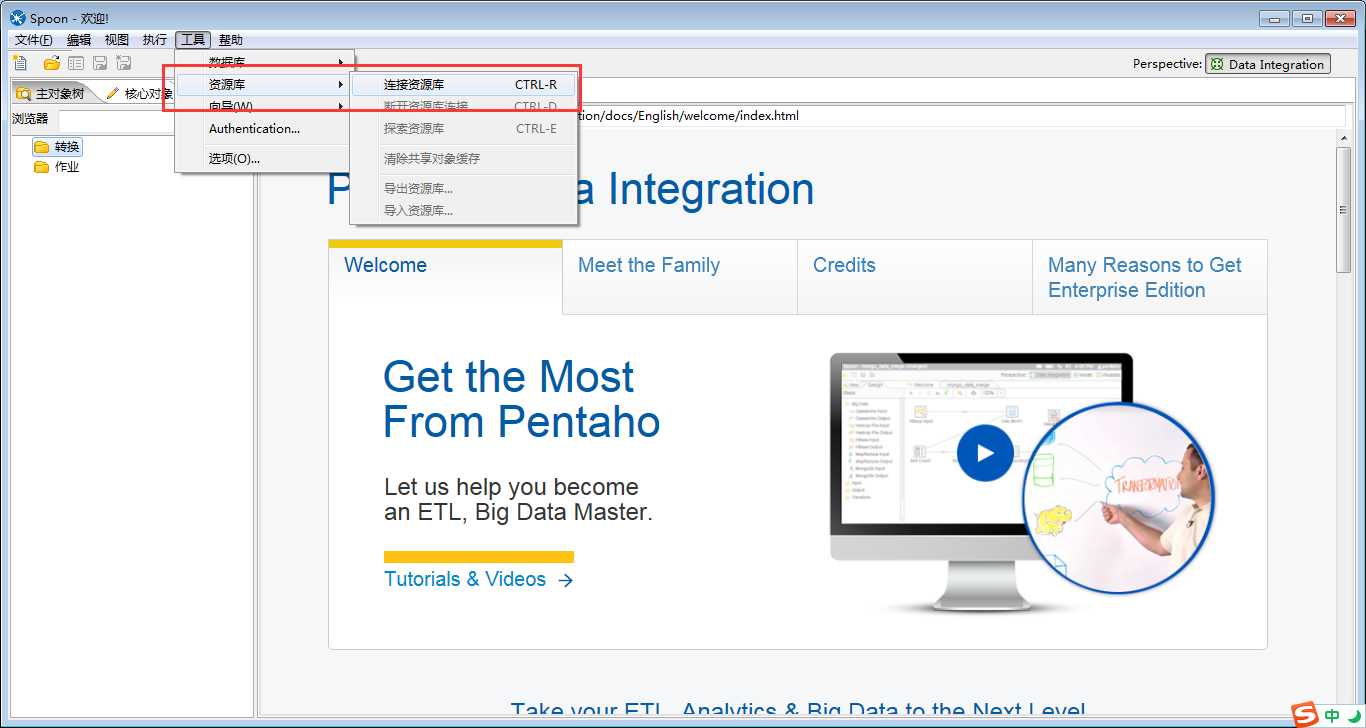Select 连接资源库 CTRL-R
This screenshot has width=1366, height=728.
[x=464, y=85]
